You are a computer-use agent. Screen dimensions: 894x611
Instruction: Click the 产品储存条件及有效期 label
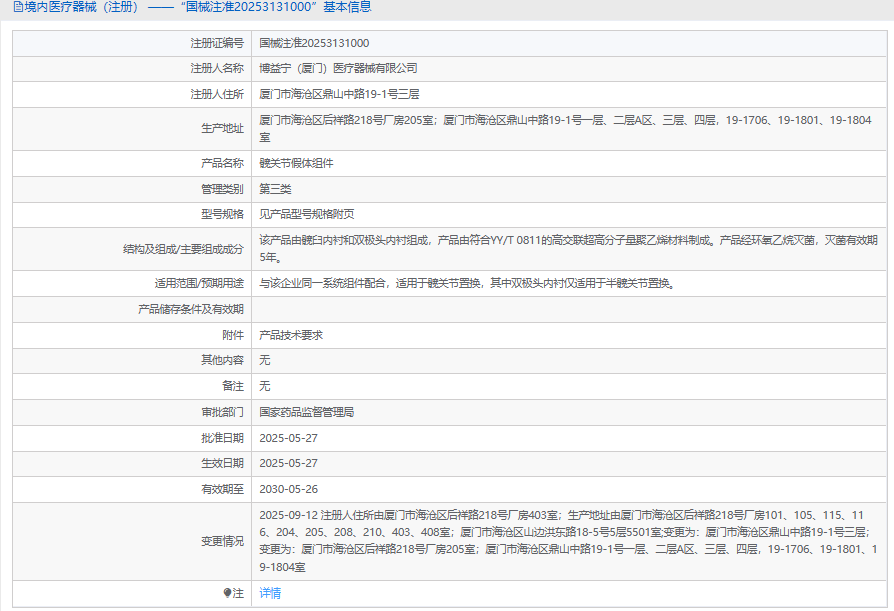(x=191, y=309)
